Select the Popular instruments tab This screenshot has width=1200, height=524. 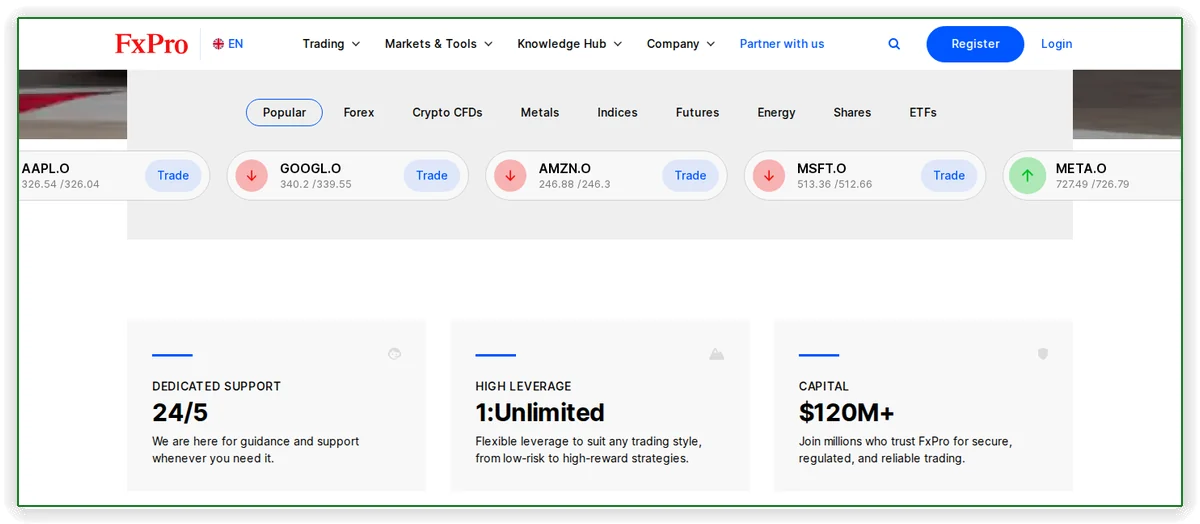[x=284, y=113]
